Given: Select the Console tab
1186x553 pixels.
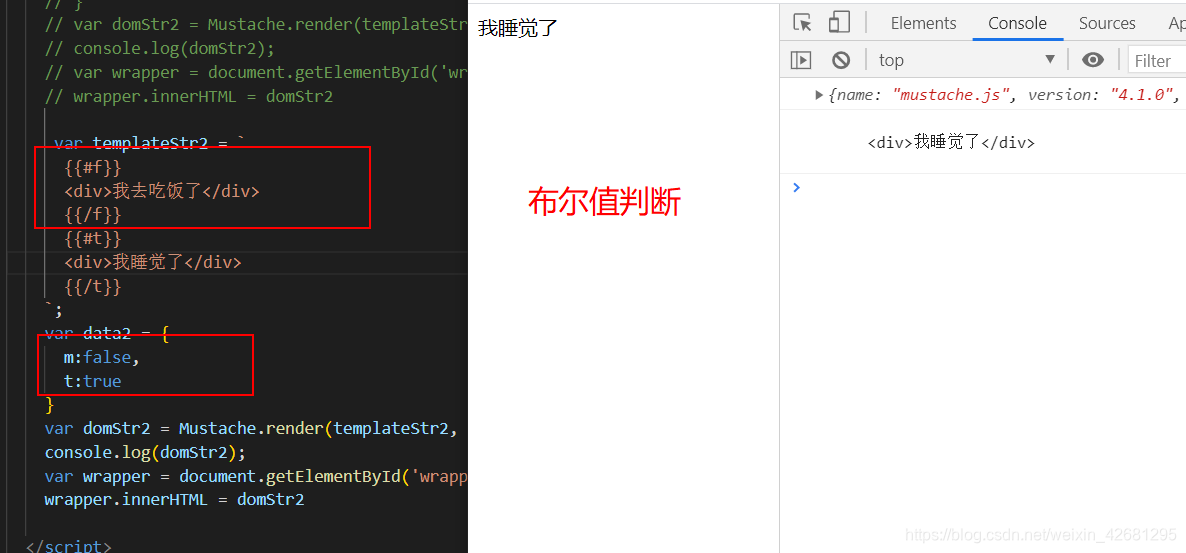Looking at the screenshot, I should pyautogui.click(x=1017, y=23).
